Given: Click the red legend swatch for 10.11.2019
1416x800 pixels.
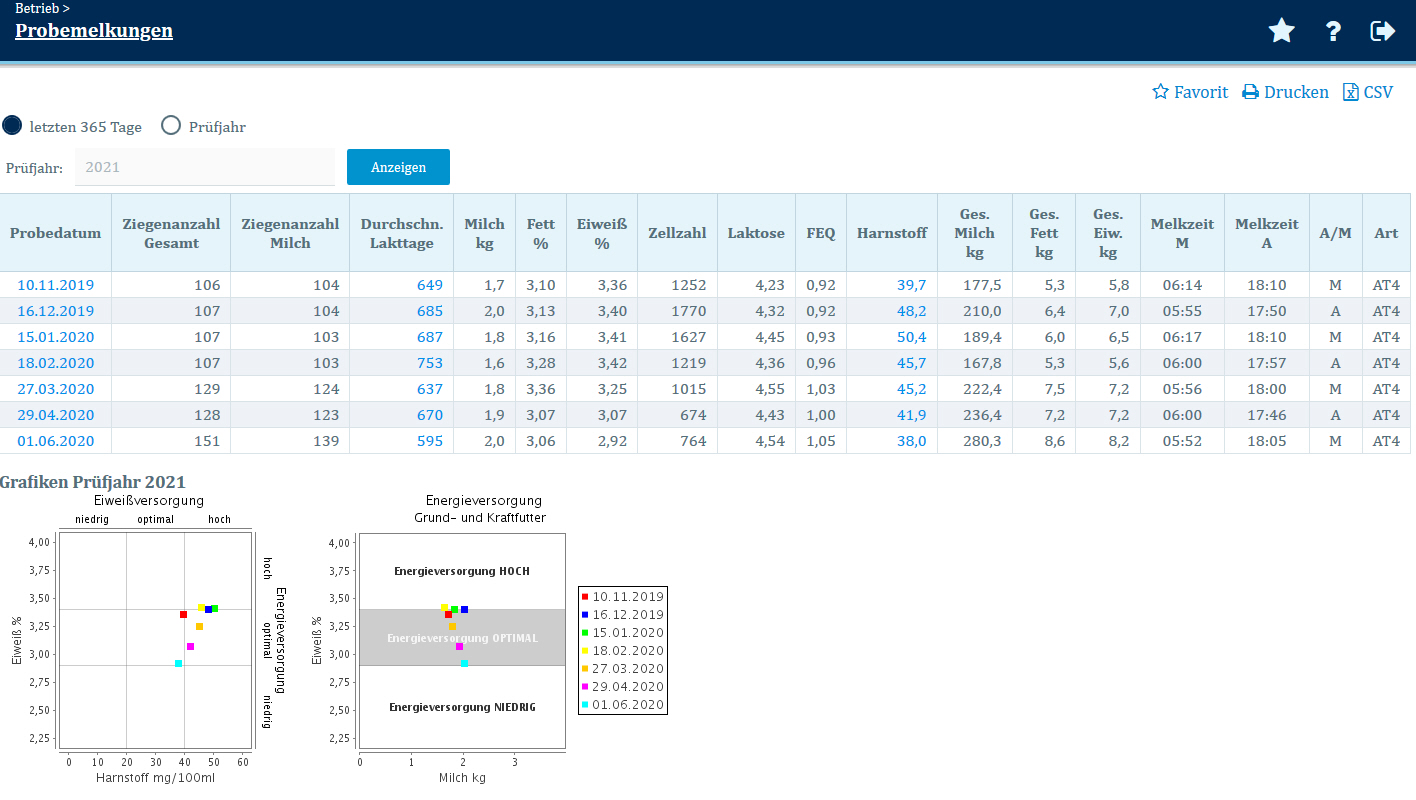Looking at the screenshot, I should (585, 597).
